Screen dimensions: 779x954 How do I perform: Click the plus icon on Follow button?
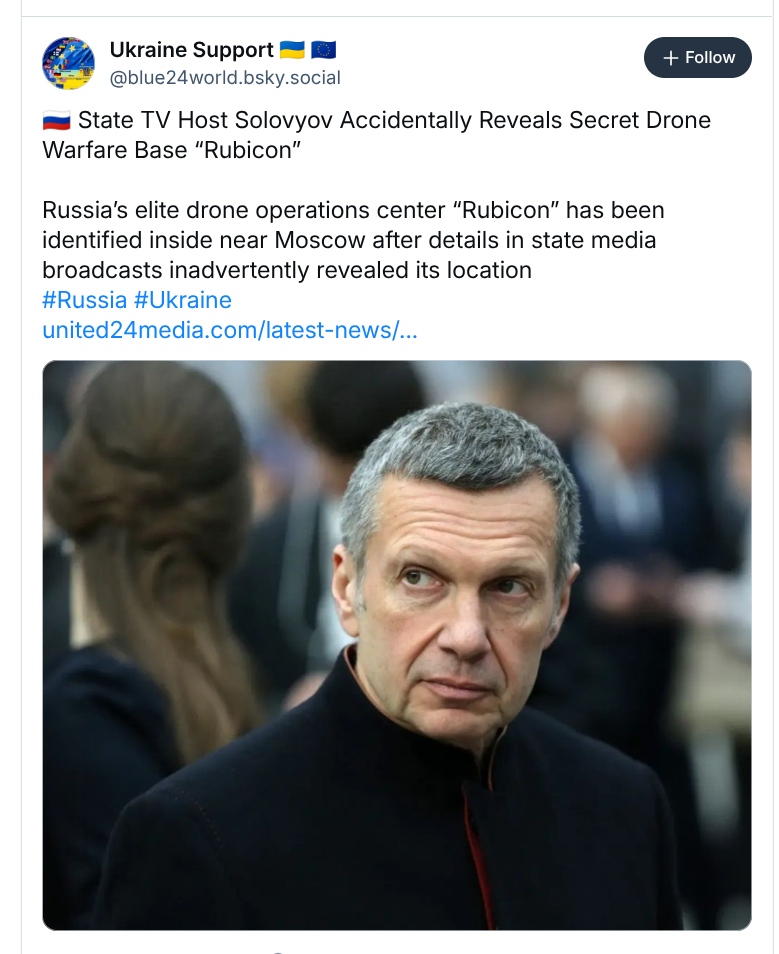(671, 58)
